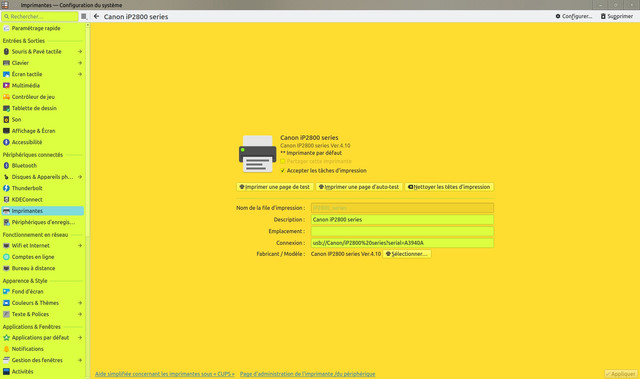
Task: Click the Souris & Pavé tactile mouse icon
Action: tap(6, 51)
